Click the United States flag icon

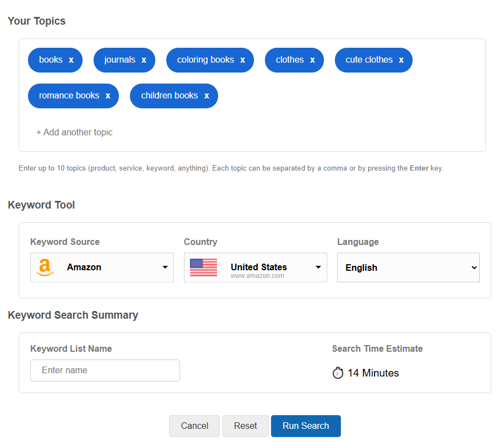[203, 267]
